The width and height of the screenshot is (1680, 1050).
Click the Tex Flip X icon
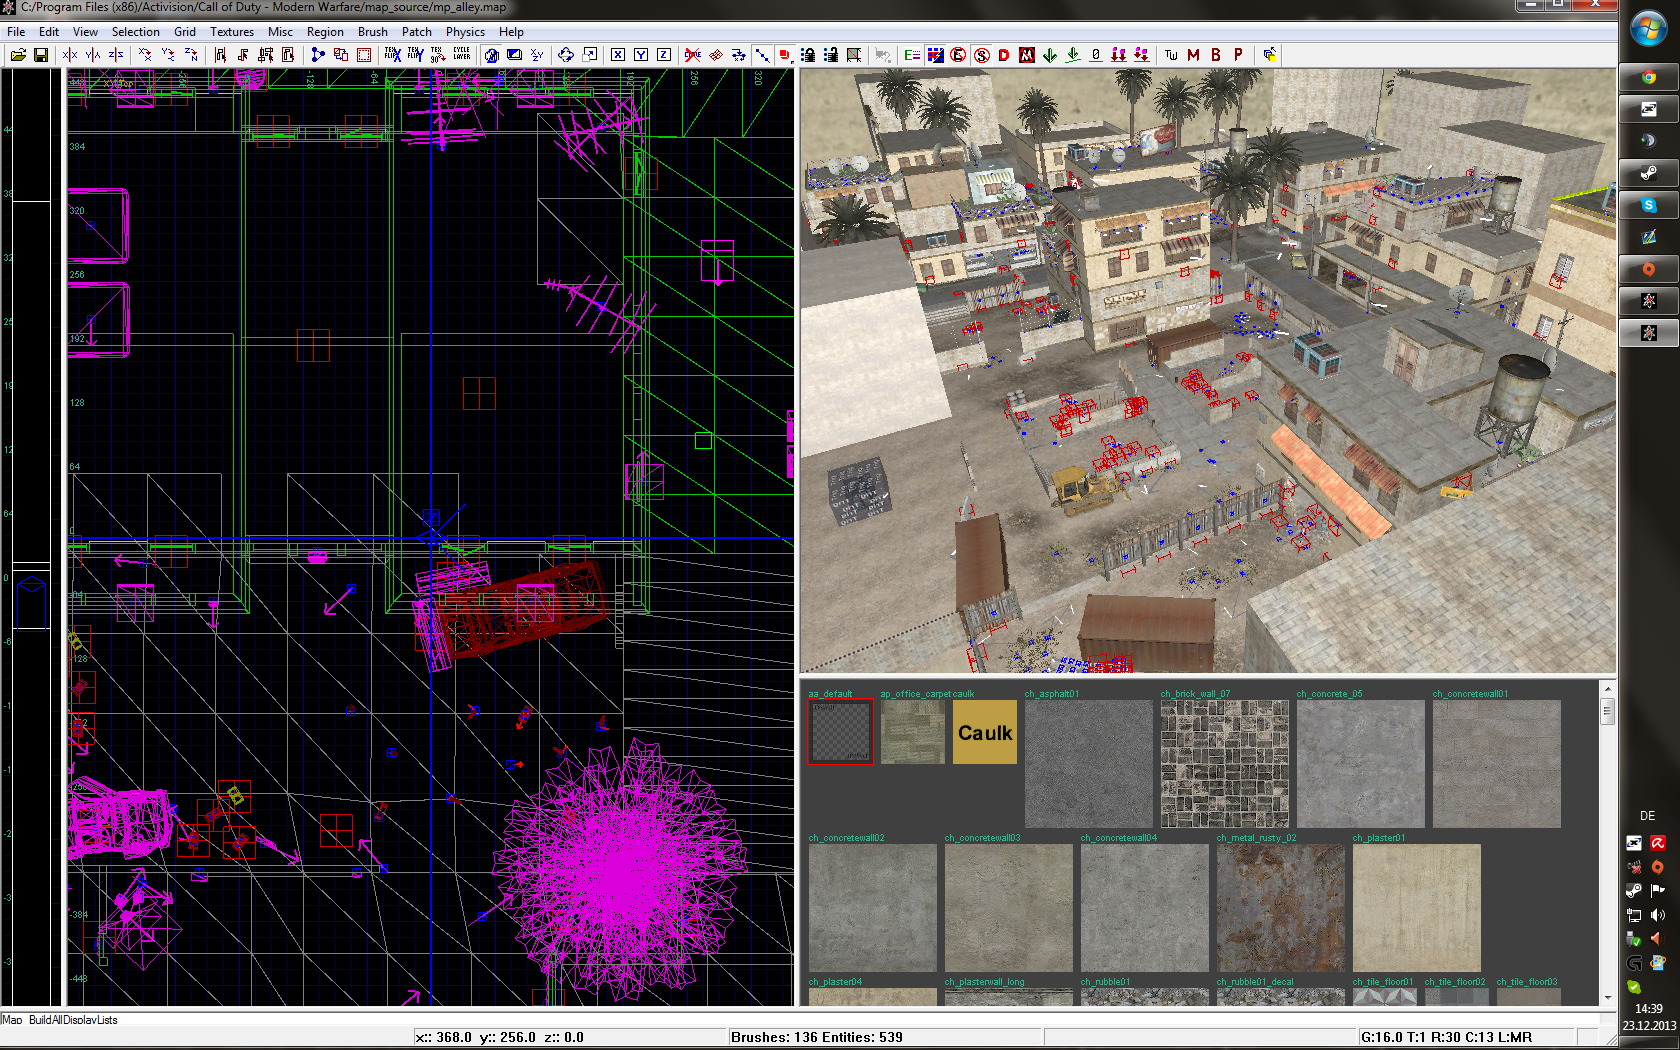392,55
